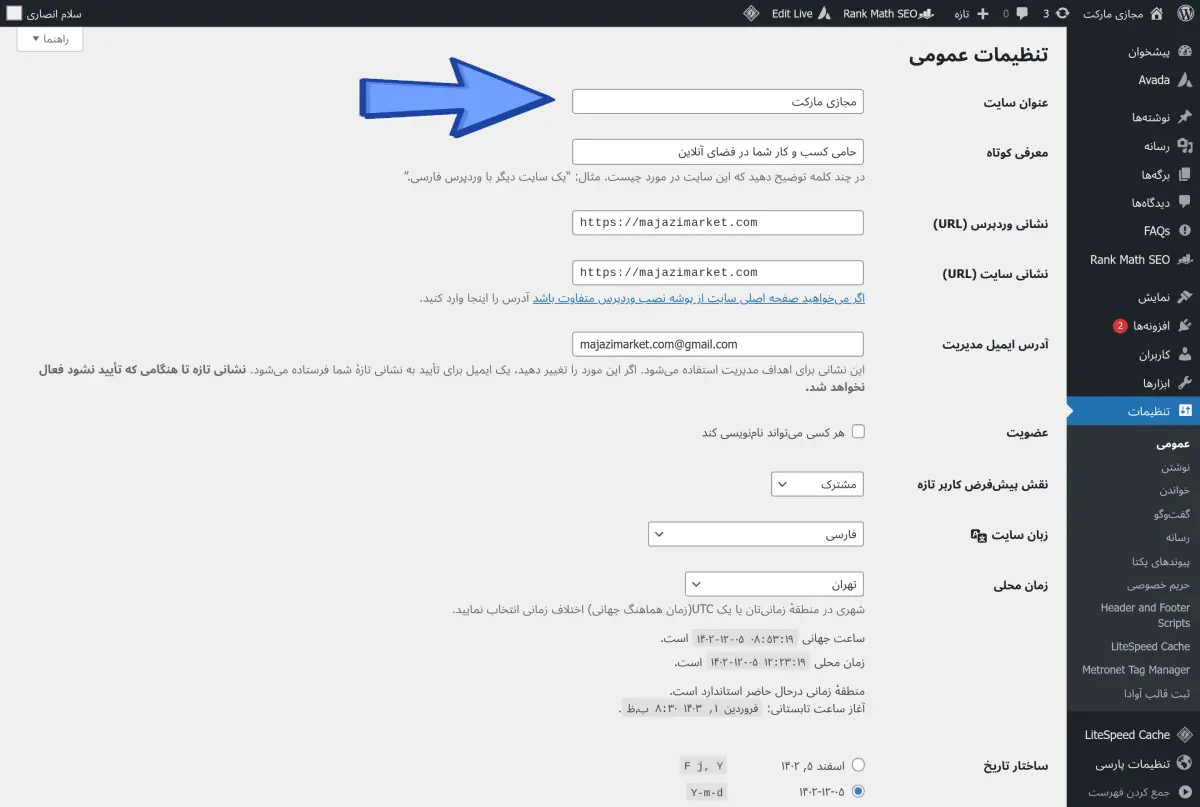Open the فارسی site language dropdown
The height and width of the screenshot is (807, 1200).
pyautogui.click(x=756, y=535)
